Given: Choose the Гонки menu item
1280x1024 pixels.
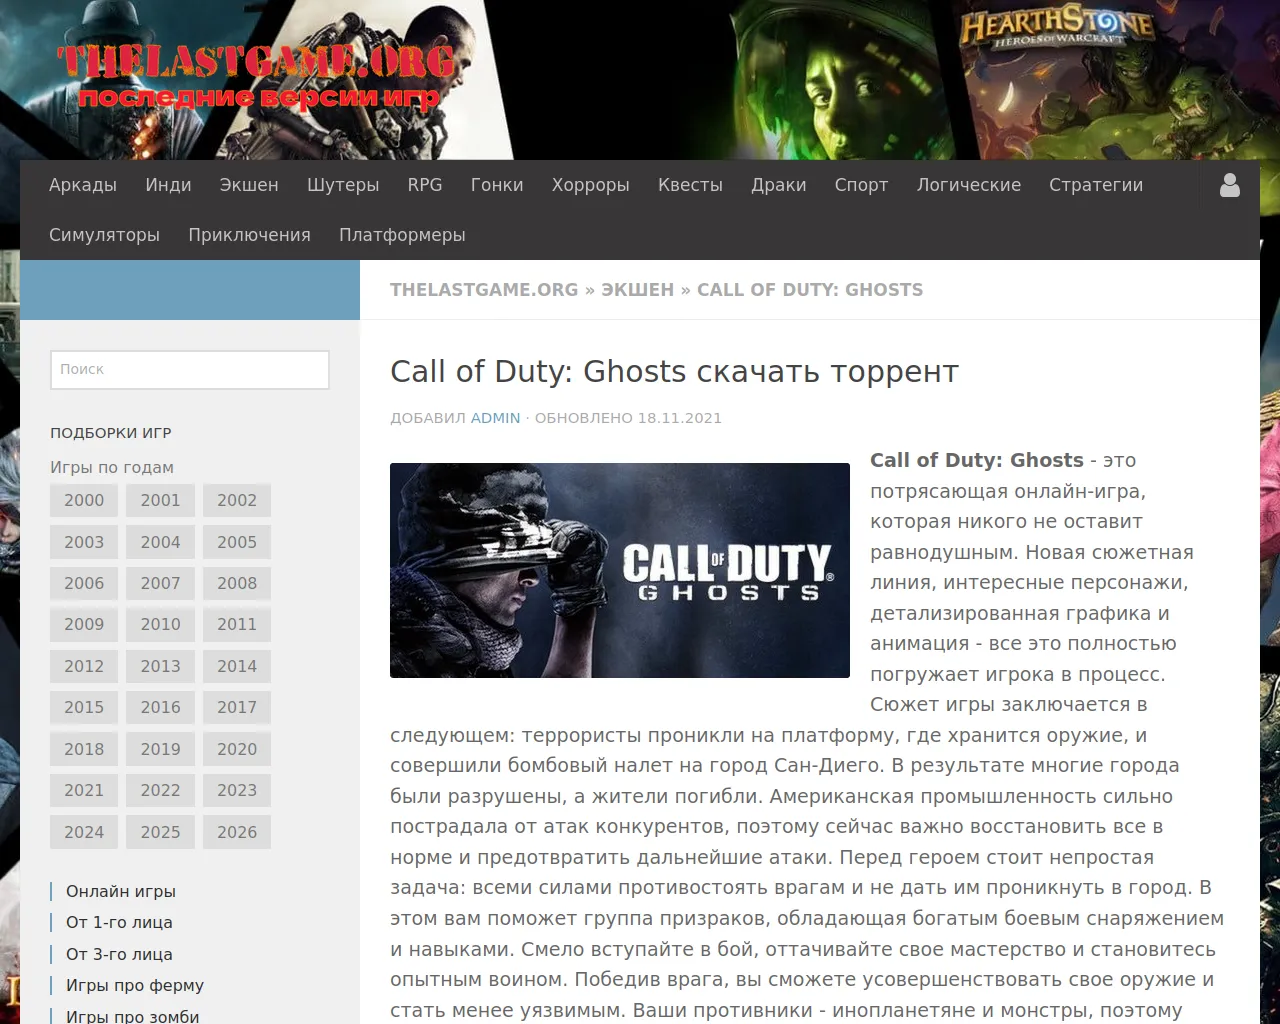Looking at the screenshot, I should pos(497,185).
